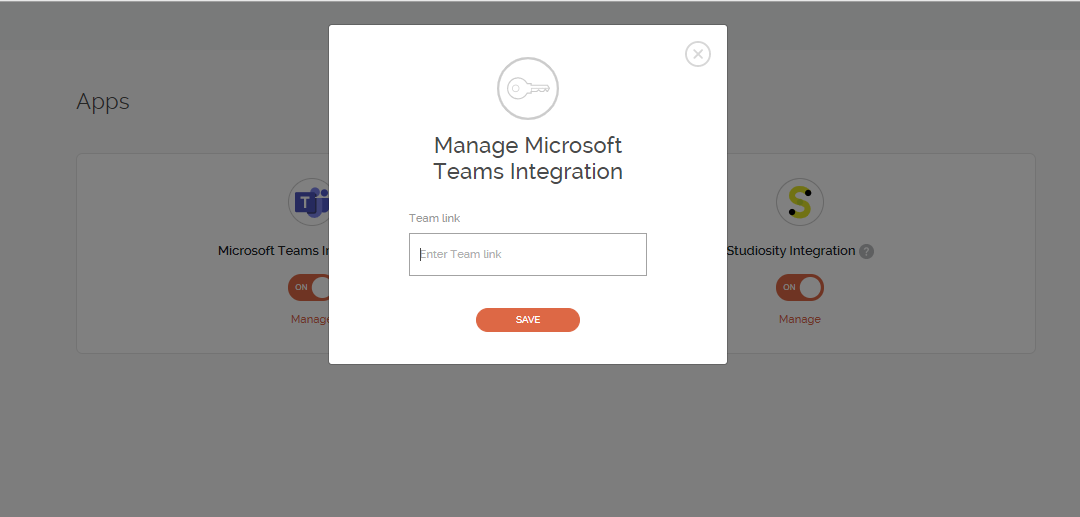Toggle the Studiosity Integration ON switch

pyautogui.click(x=800, y=287)
